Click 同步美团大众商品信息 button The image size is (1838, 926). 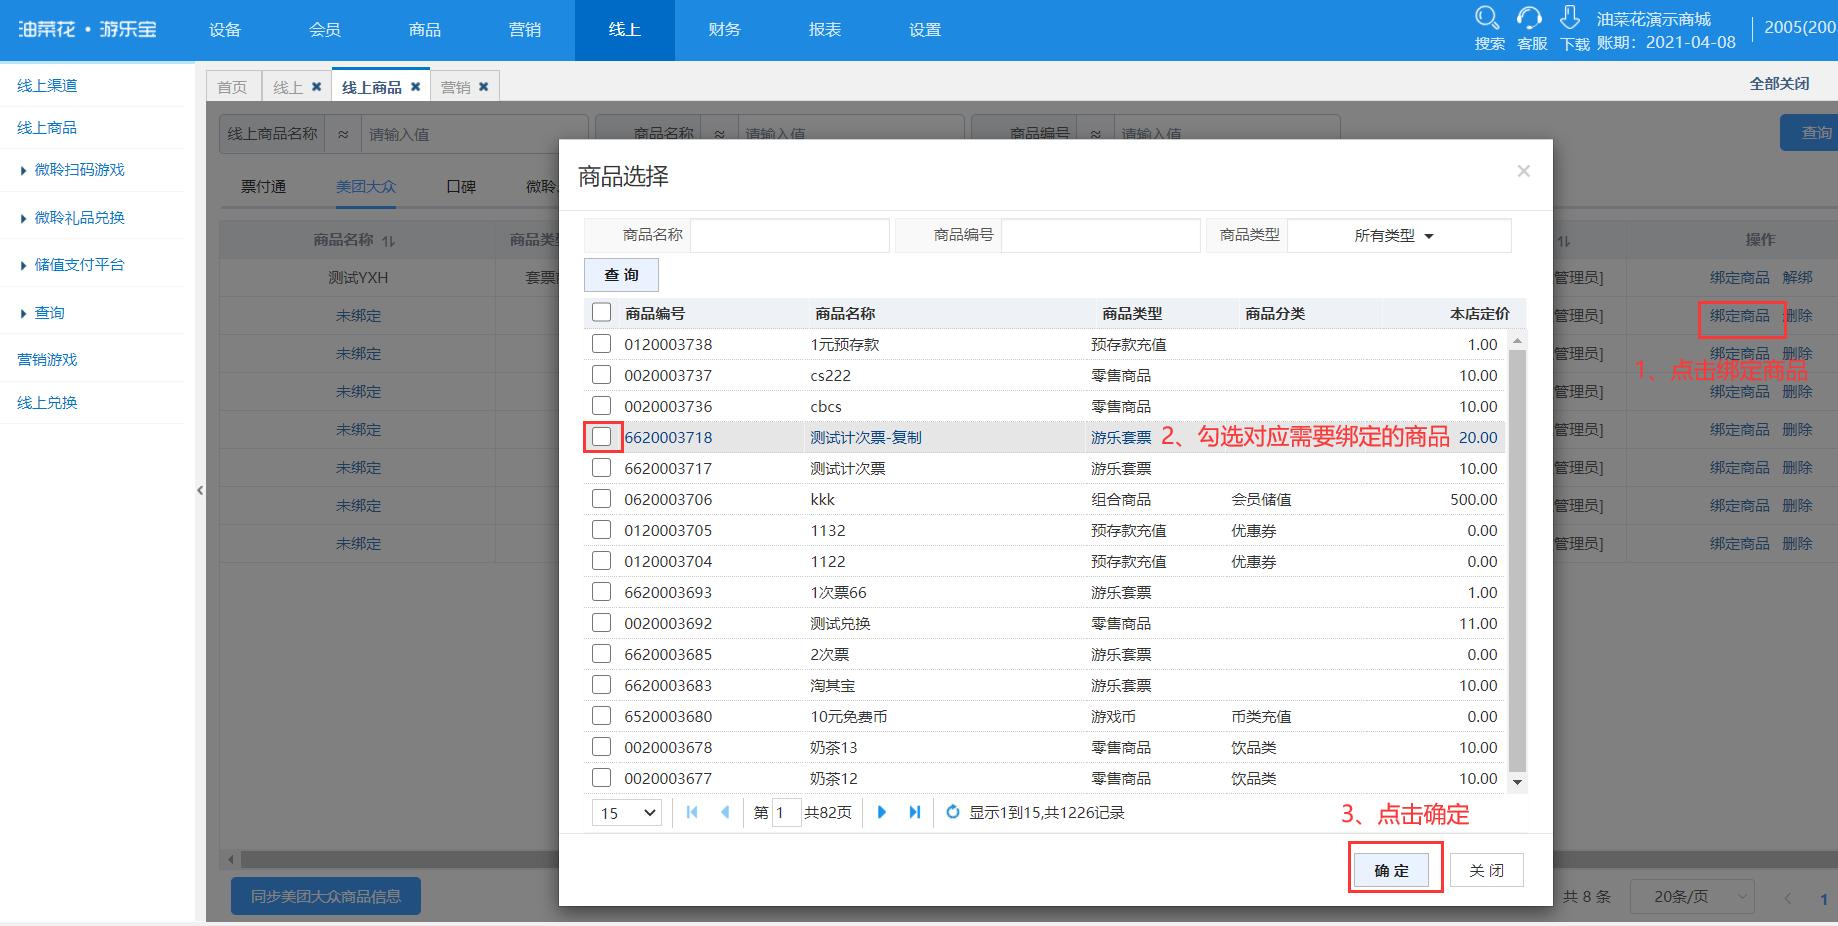click(326, 896)
